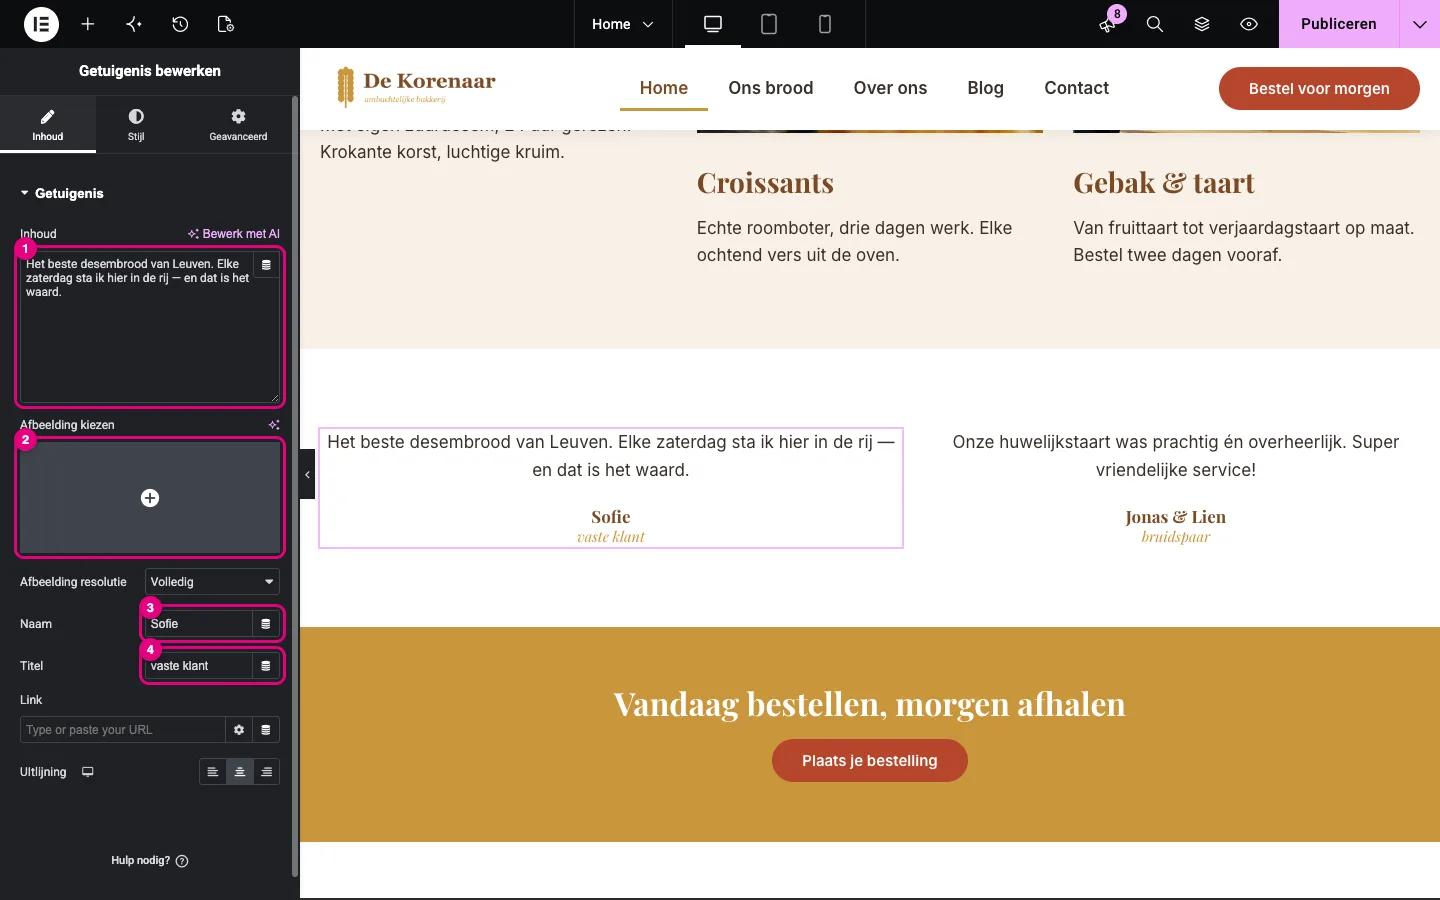Click the Bestel voor morgen button
The width and height of the screenshot is (1440, 900).
(x=1319, y=88)
